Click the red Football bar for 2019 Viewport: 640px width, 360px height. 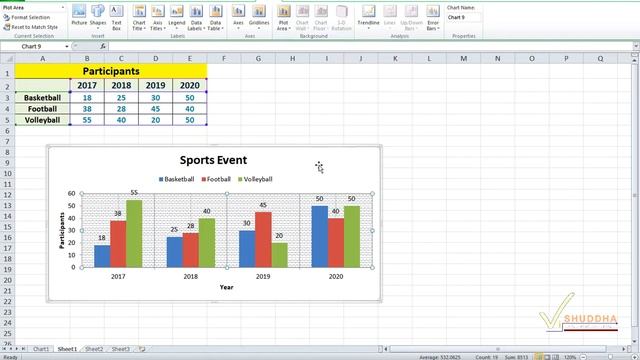[x=263, y=240]
